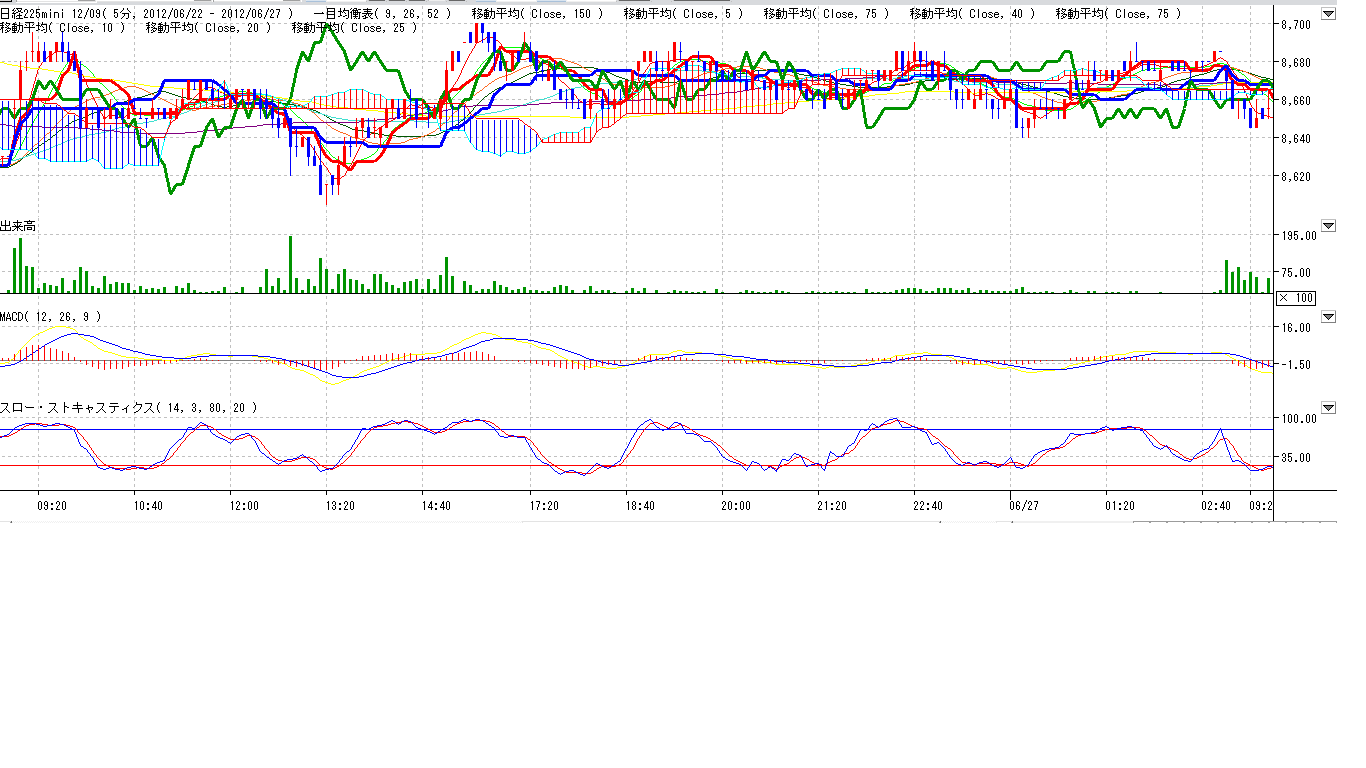The height and width of the screenshot is (768, 1366).
Task: Select the 移動平均 (Close, 10) legend label
Action: pos(63,28)
